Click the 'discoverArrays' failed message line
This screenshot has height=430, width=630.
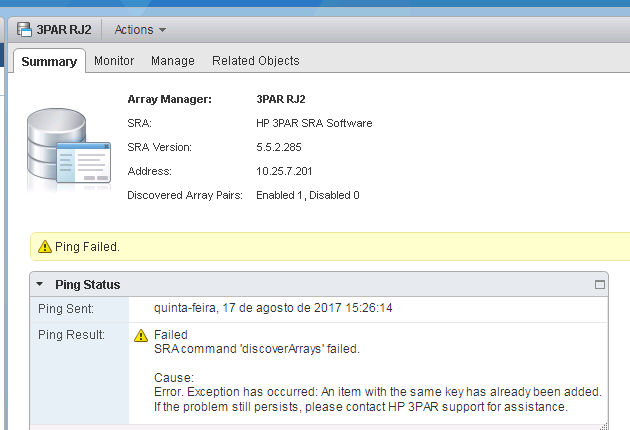coord(257,349)
